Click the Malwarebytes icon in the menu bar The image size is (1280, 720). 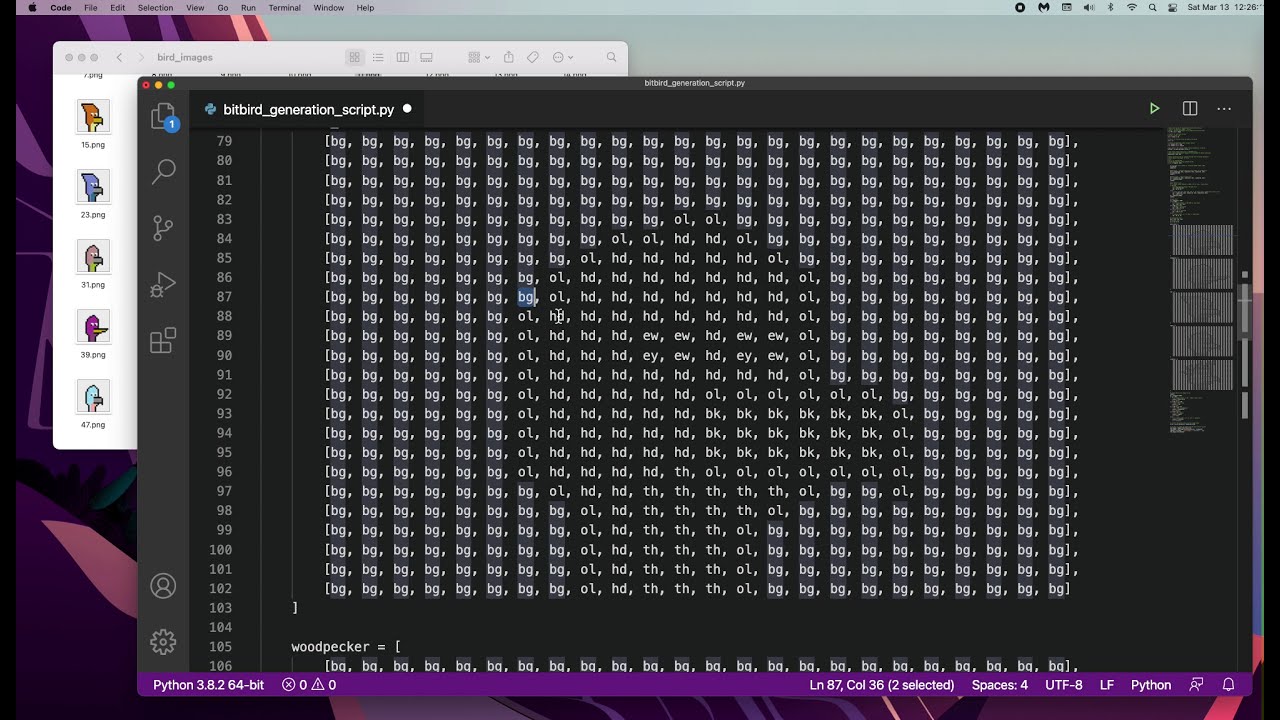[1044, 7]
